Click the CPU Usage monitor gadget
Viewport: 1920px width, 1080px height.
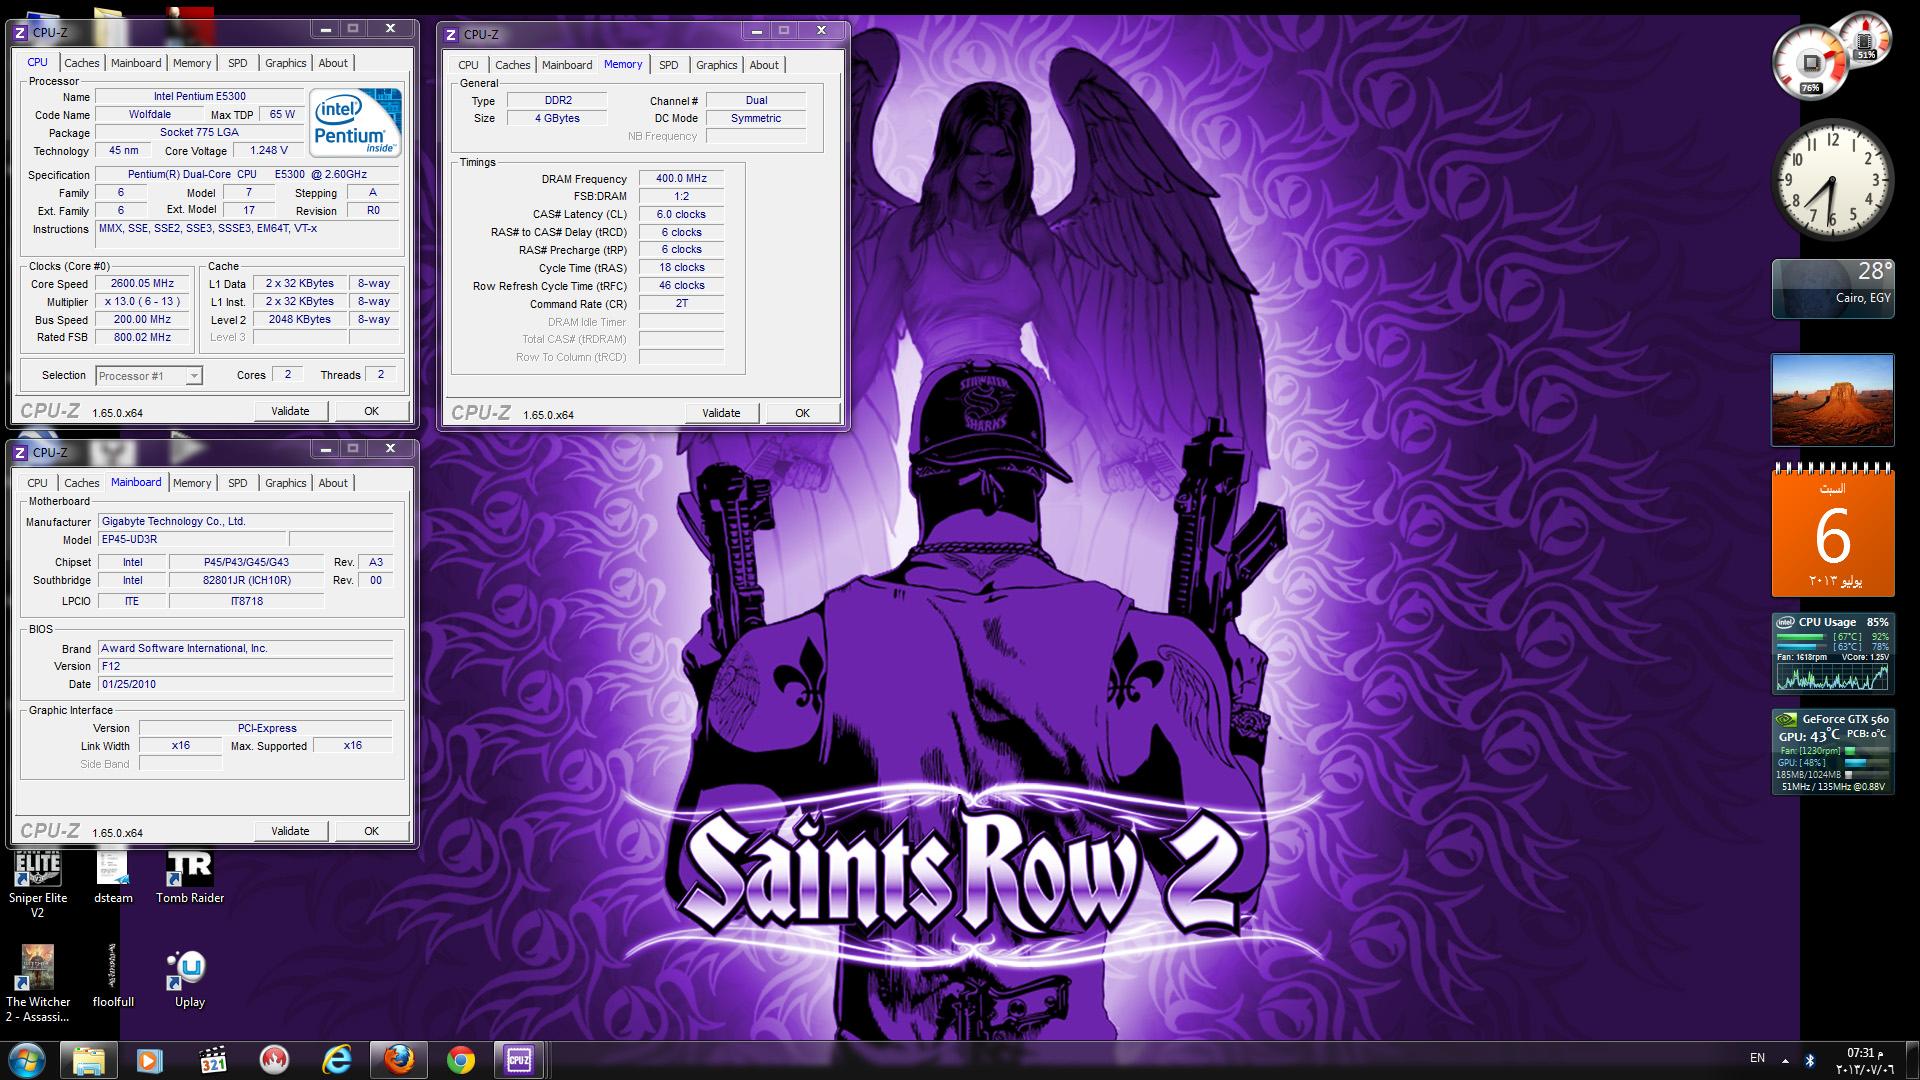point(1832,654)
